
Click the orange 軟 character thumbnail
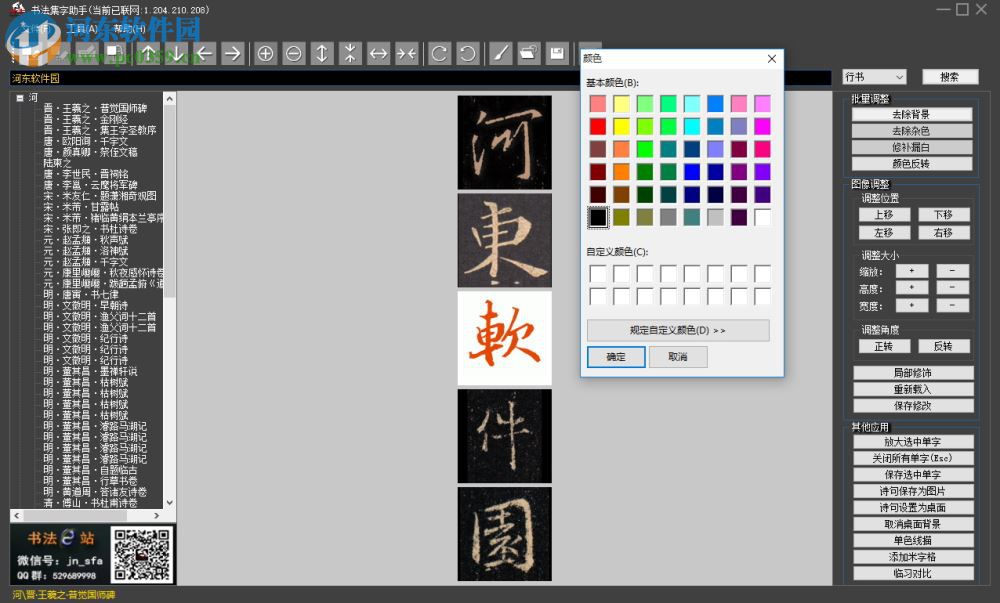(x=504, y=338)
